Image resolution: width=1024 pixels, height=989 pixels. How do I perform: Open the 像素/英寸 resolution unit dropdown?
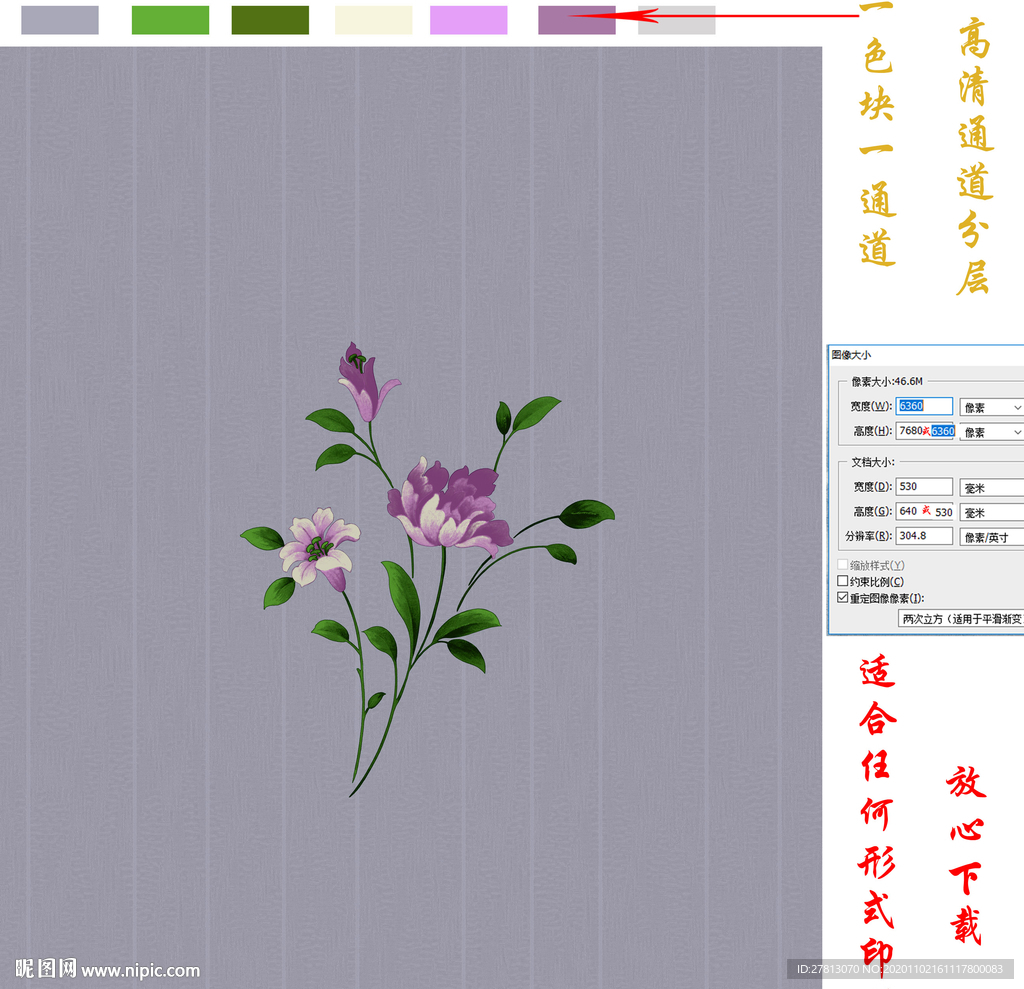click(x=991, y=538)
